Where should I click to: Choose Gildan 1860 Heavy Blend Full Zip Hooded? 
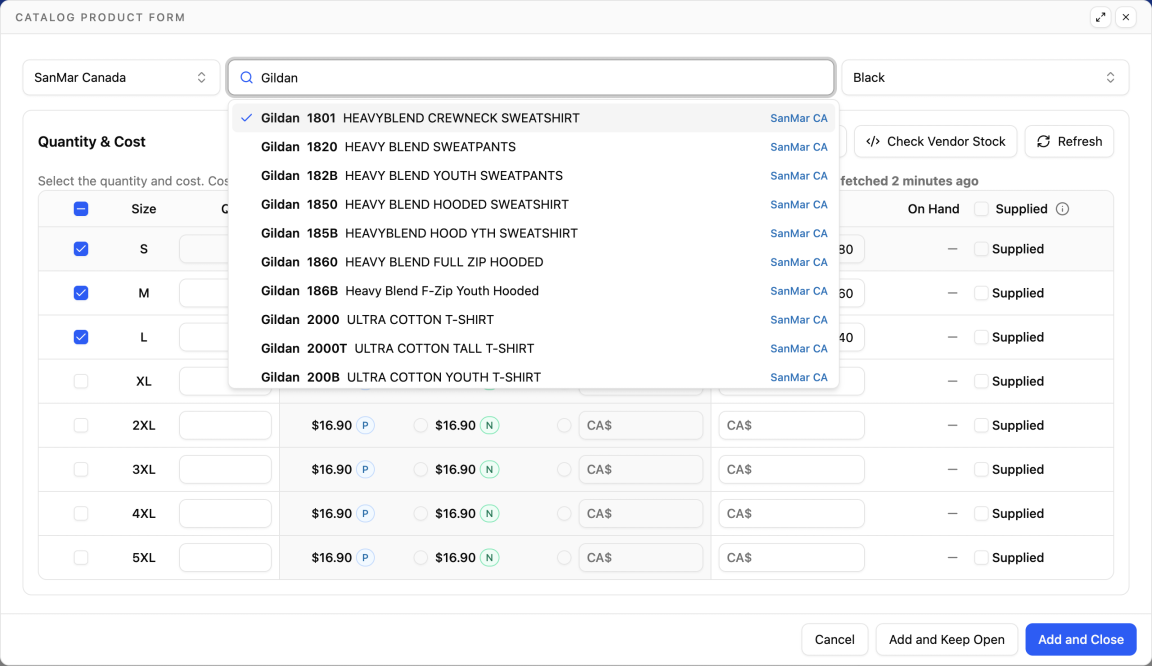(533, 262)
